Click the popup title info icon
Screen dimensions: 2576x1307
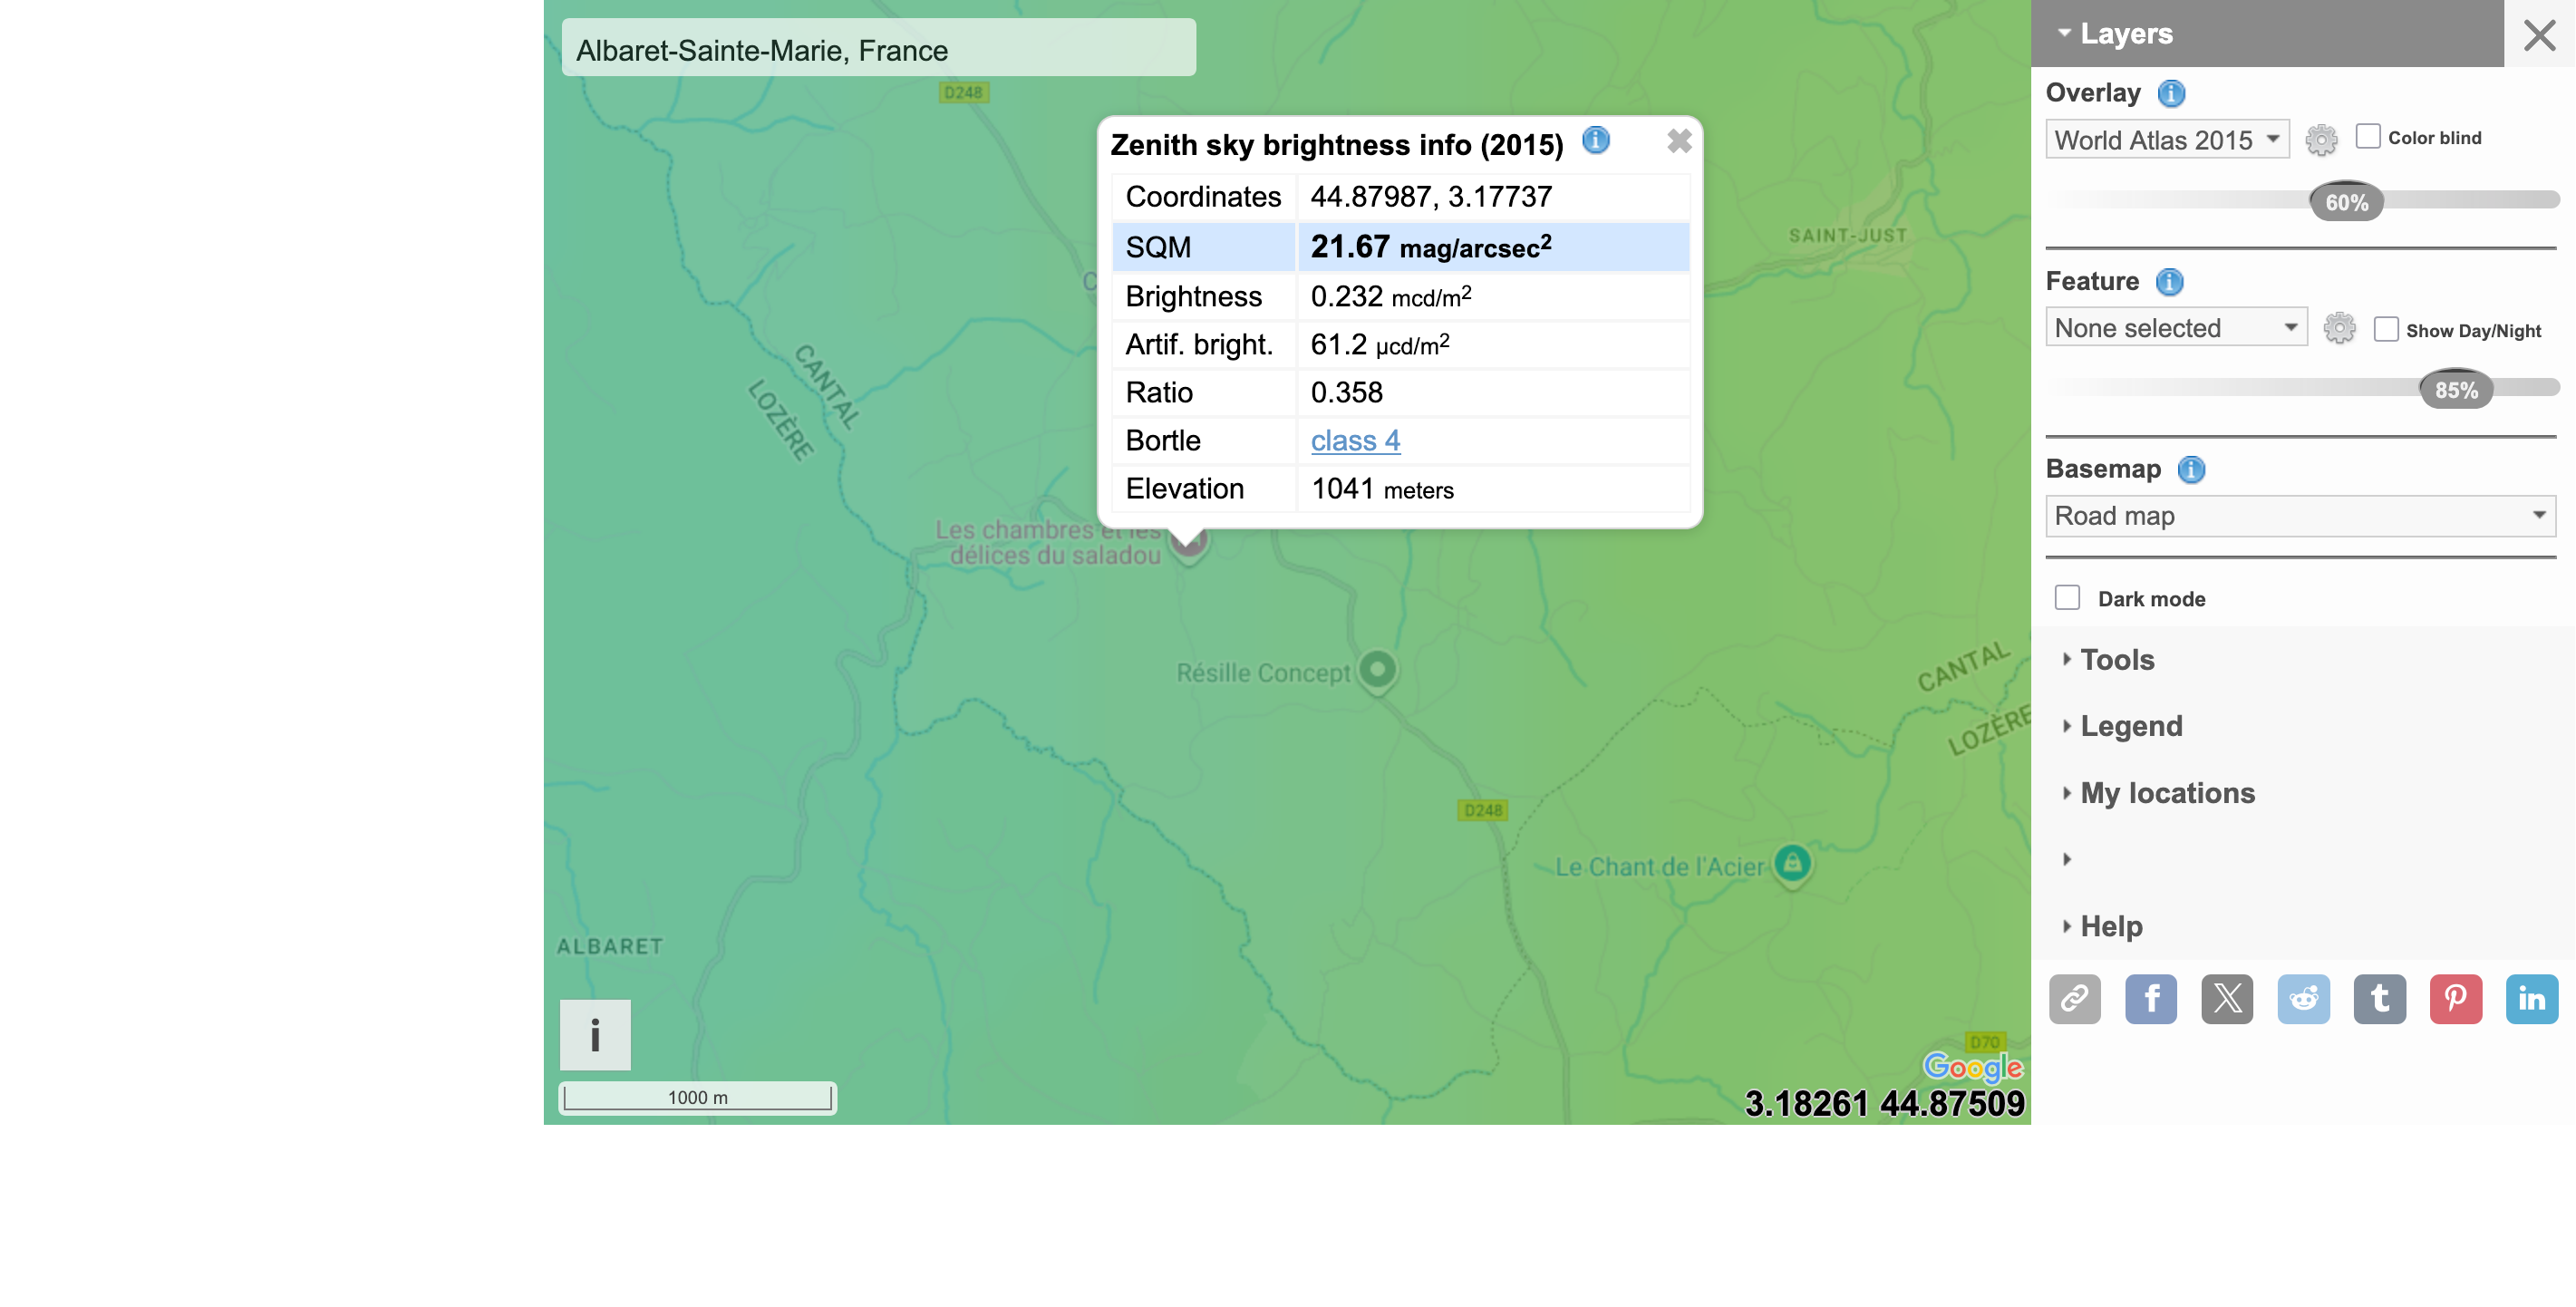1596,141
